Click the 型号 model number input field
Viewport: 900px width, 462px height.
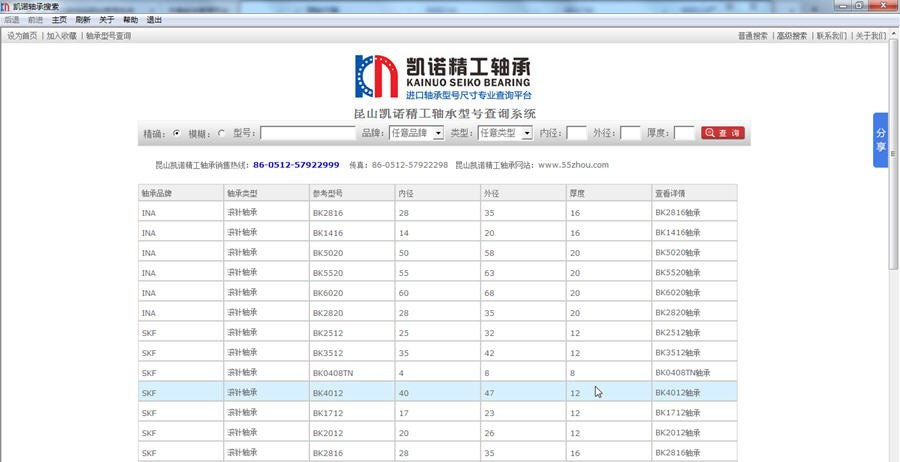tap(307, 133)
